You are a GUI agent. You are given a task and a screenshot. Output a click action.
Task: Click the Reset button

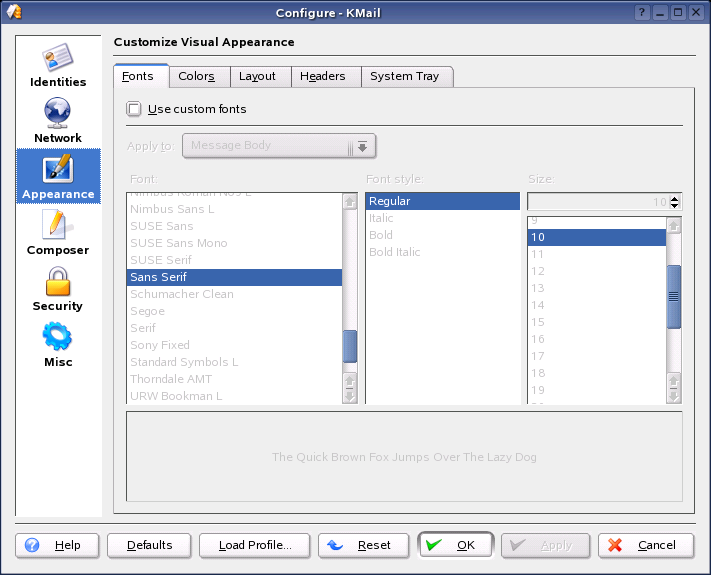tap(362, 545)
